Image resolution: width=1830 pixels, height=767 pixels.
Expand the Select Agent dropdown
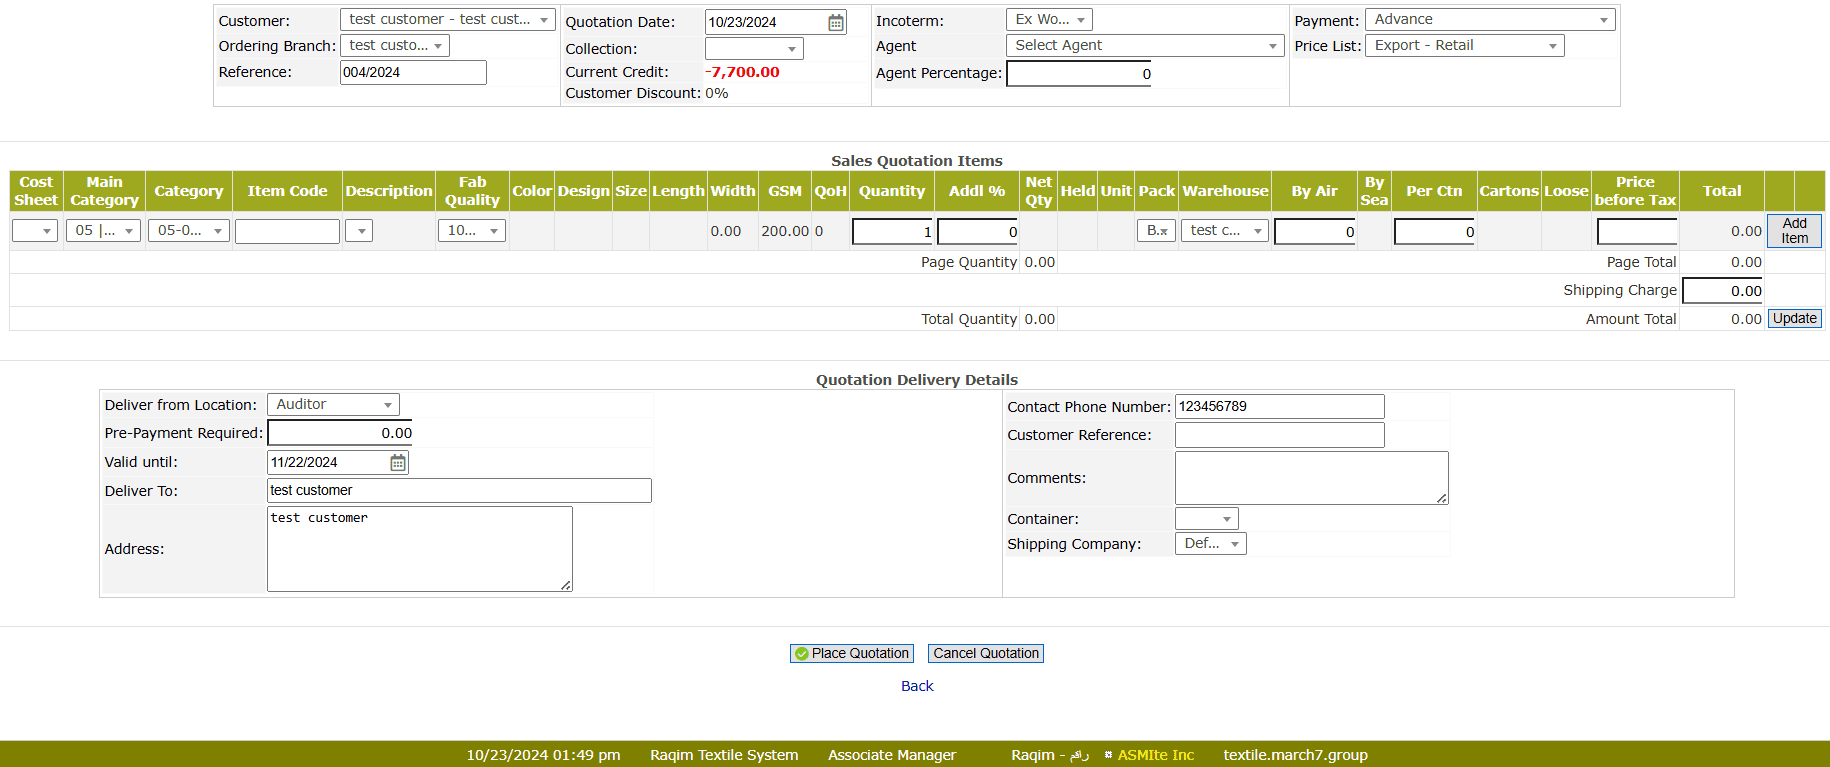(x=1144, y=46)
